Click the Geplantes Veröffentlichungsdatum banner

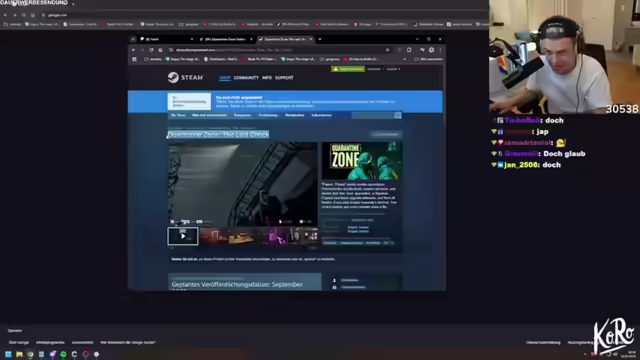pos(244,282)
